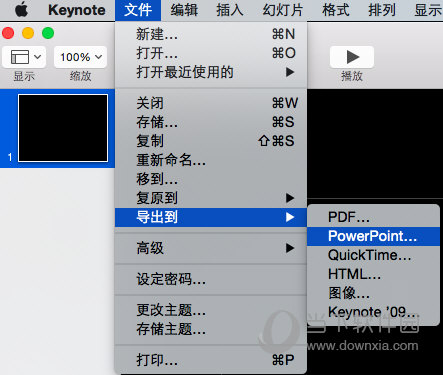Open the 显示 menu in menu bar
This screenshot has height=375, width=443.
point(428,10)
